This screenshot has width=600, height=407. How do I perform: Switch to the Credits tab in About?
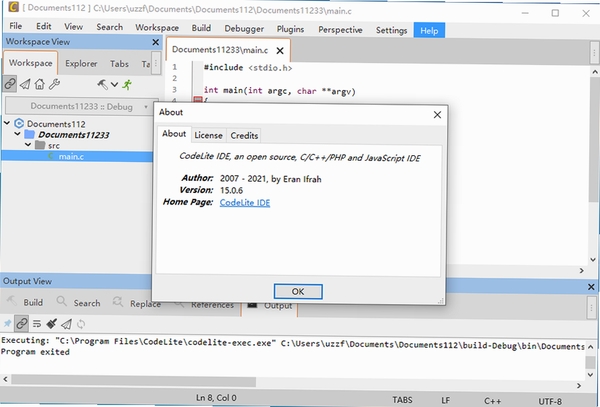244,136
